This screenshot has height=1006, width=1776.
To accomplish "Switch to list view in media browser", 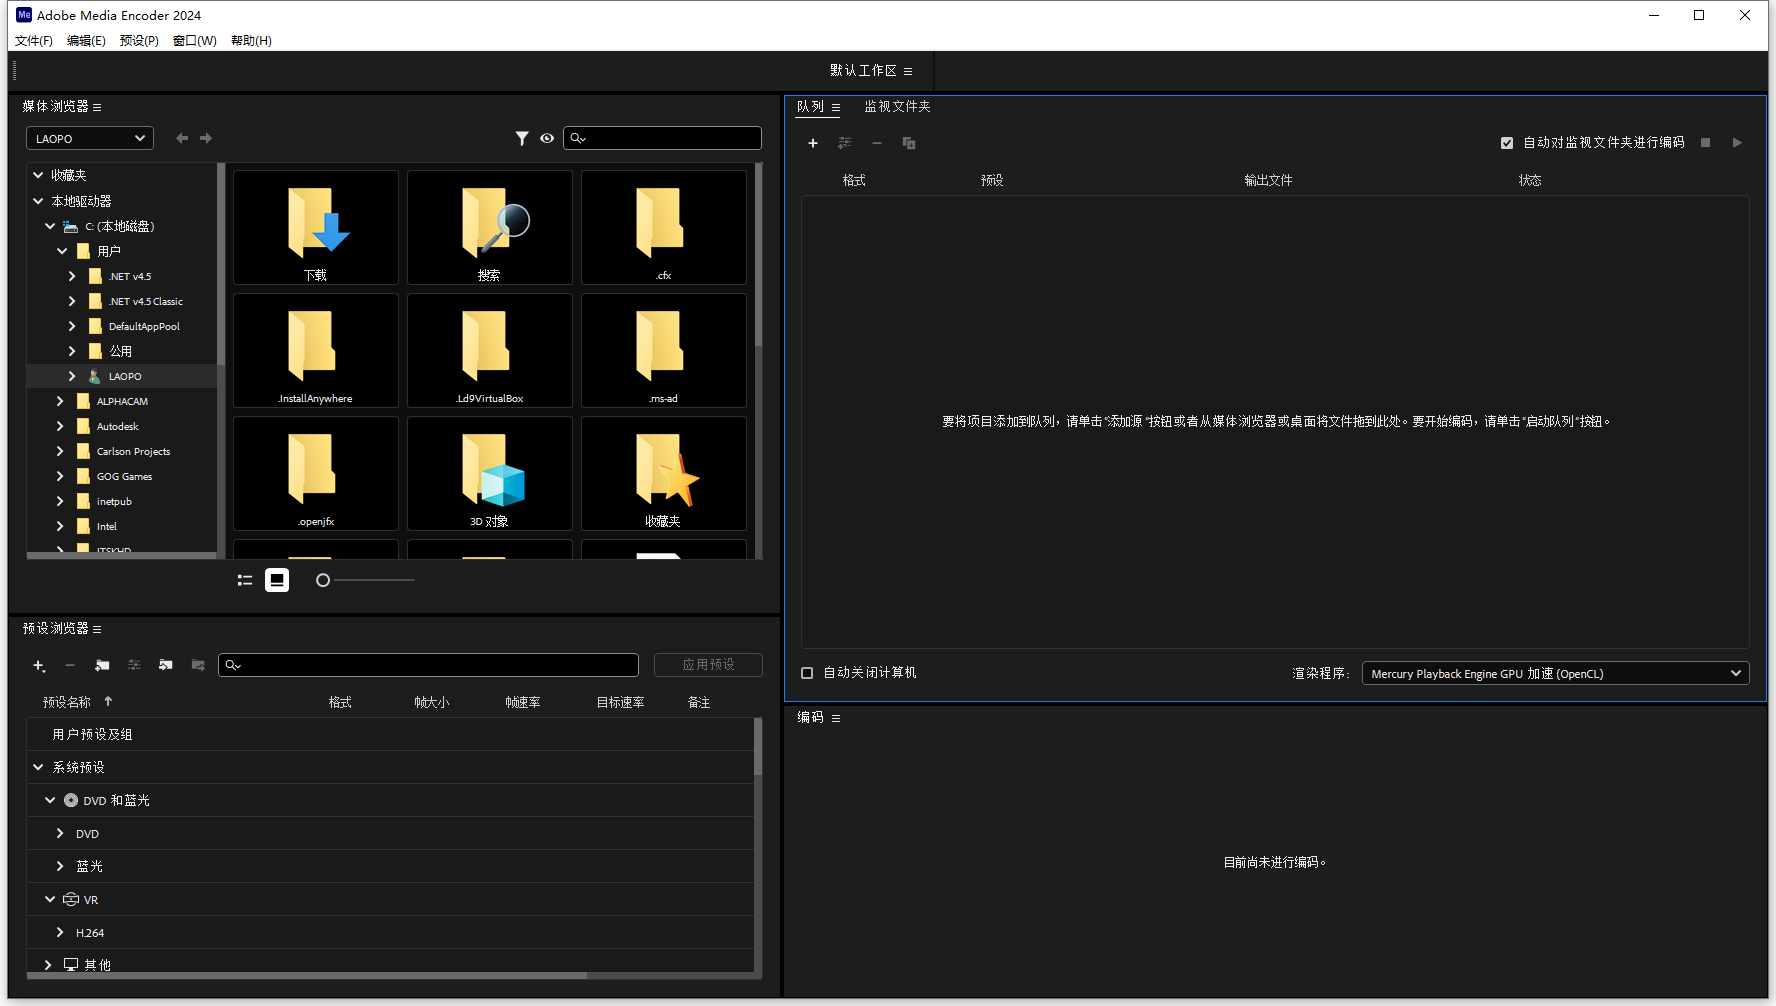I will coord(245,580).
